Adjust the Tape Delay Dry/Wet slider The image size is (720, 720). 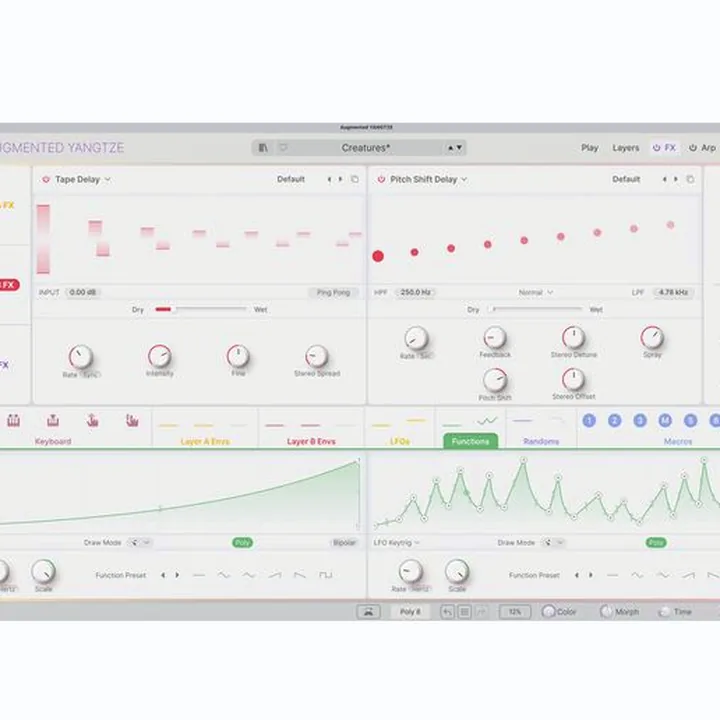(x=201, y=309)
